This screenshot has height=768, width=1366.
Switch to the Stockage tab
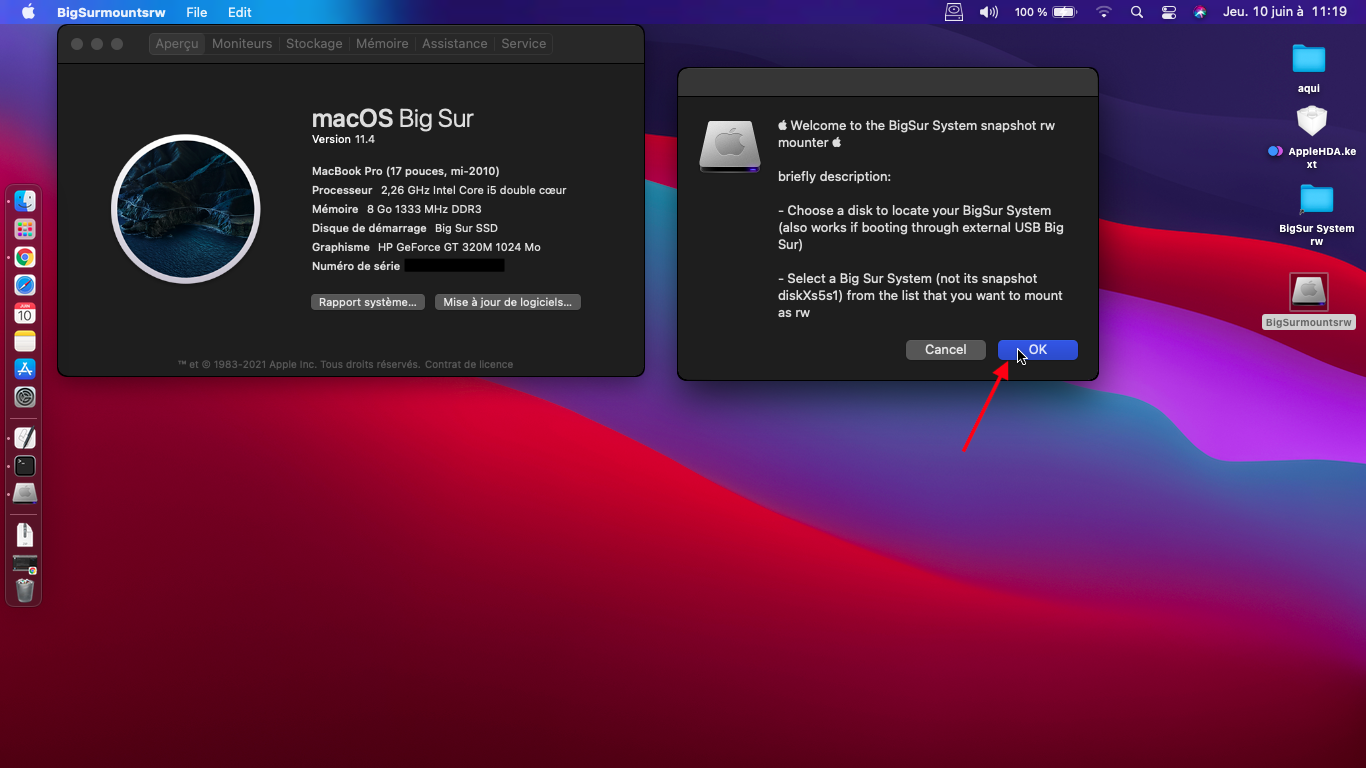coord(314,44)
